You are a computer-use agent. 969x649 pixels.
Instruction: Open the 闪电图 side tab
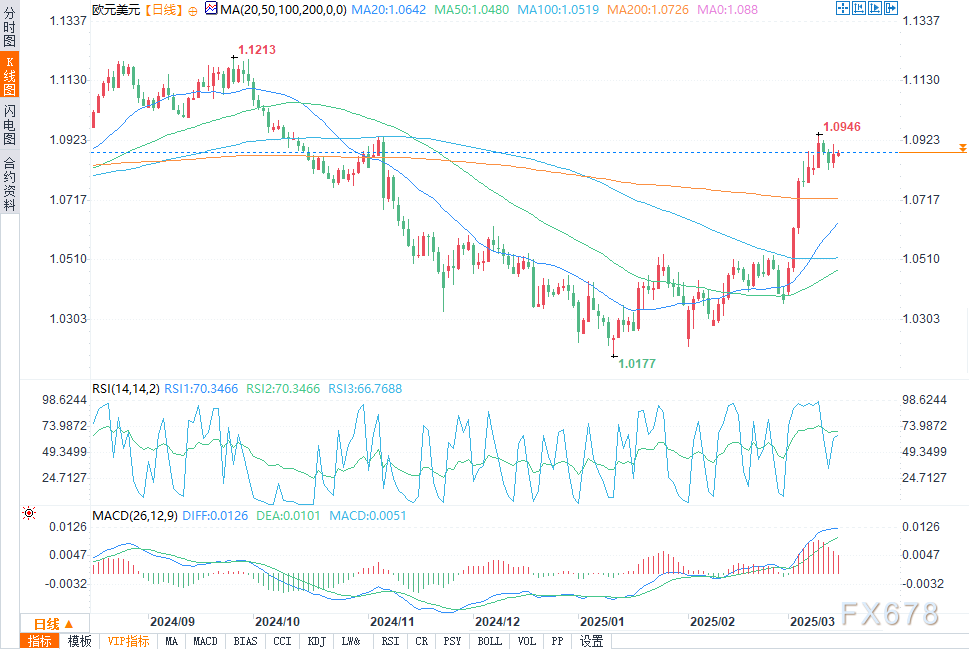[x=9, y=123]
